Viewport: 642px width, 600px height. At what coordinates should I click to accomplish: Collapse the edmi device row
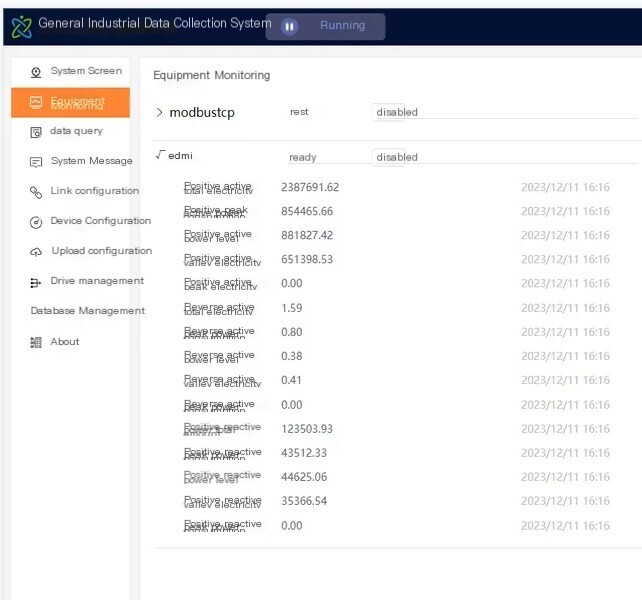160,155
